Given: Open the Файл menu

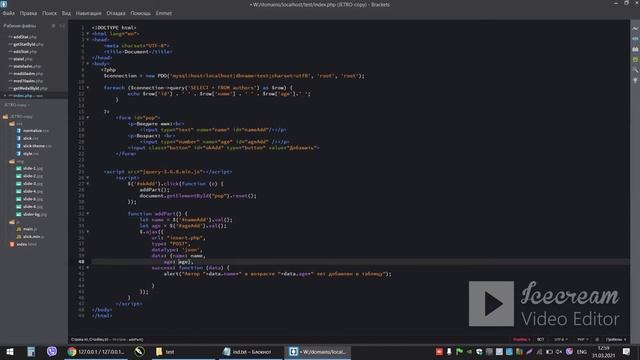Looking at the screenshot, I should [9, 13].
